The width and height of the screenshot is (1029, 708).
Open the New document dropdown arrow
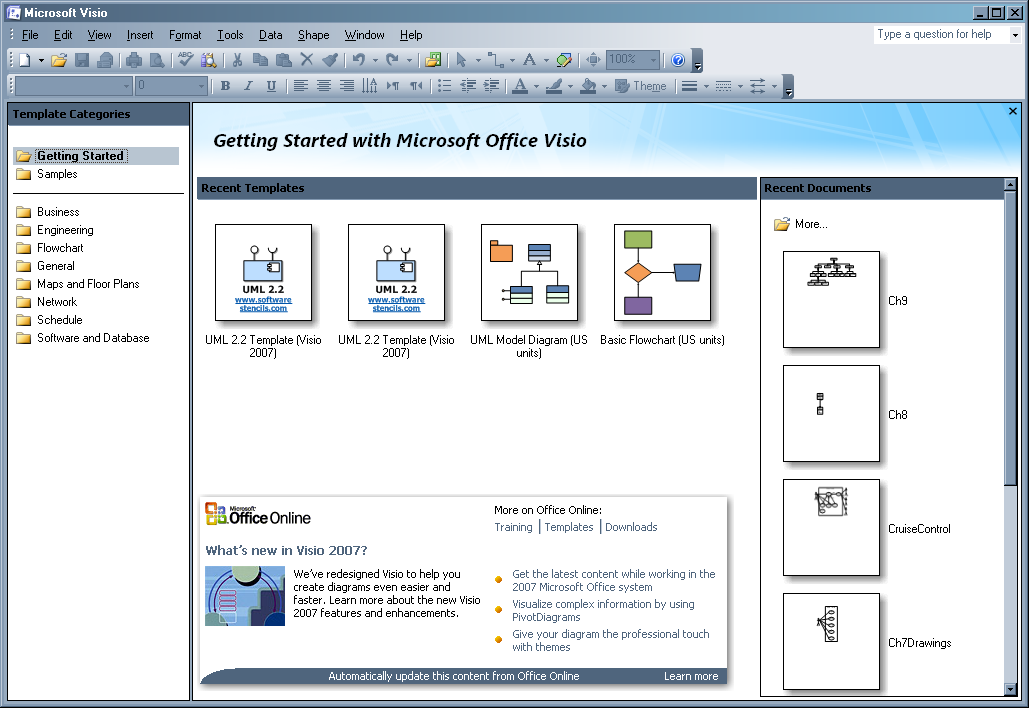[40, 60]
